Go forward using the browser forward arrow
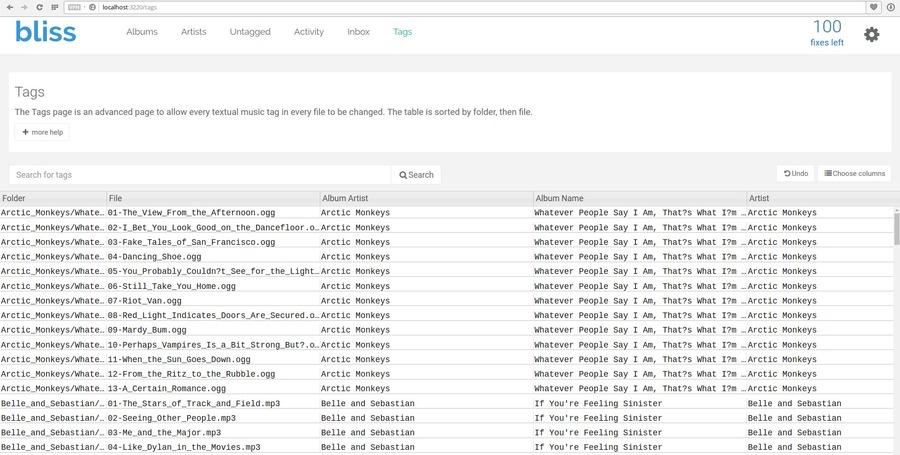Image resolution: width=900 pixels, height=455 pixels. pyautogui.click(x=24, y=7)
